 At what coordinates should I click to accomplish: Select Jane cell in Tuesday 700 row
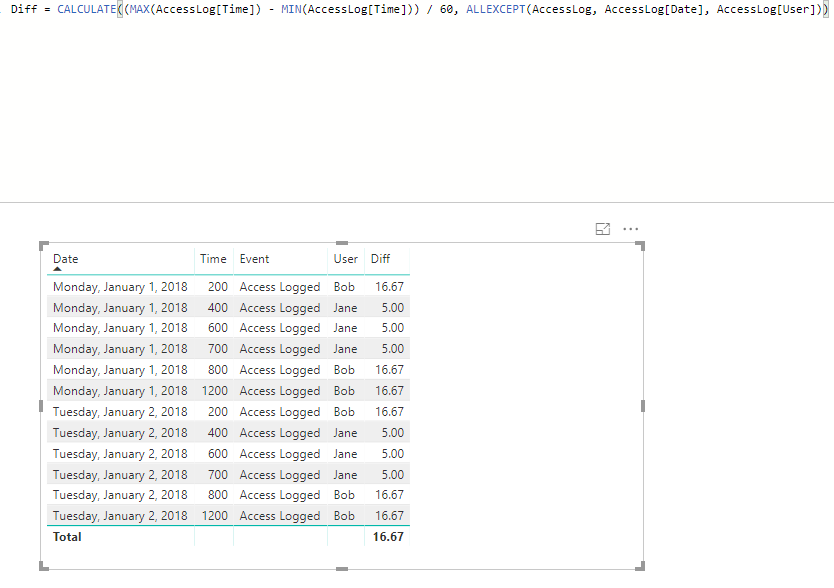pyautogui.click(x=345, y=475)
